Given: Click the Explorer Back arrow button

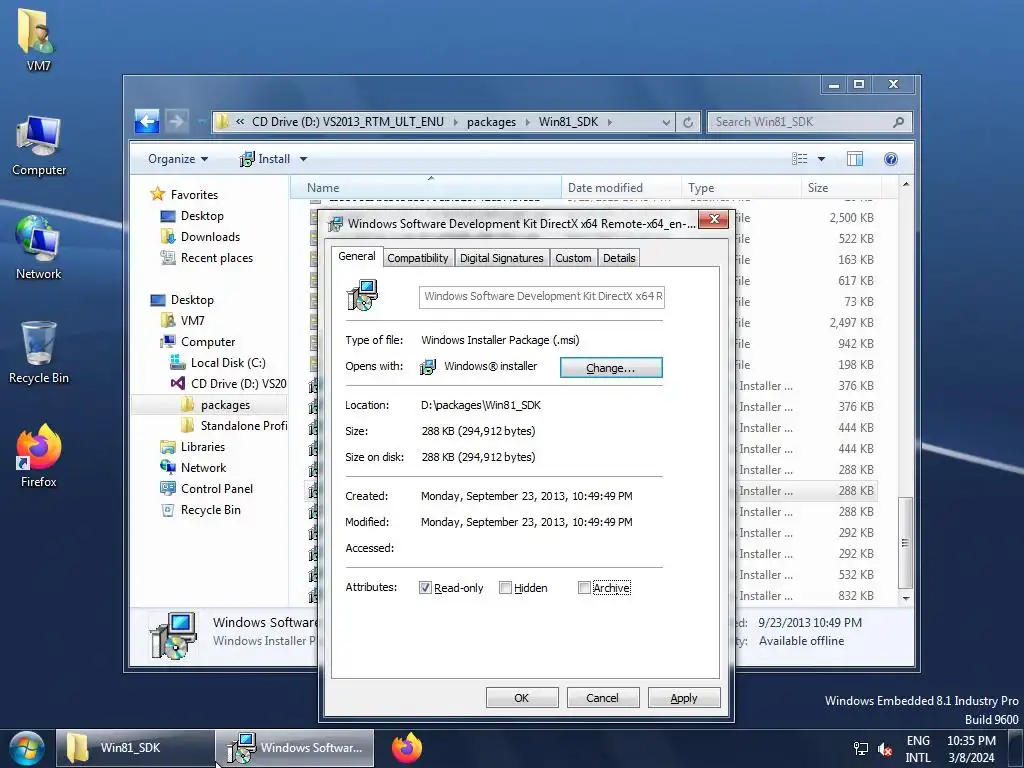Looking at the screenshot, I should 147,121.
